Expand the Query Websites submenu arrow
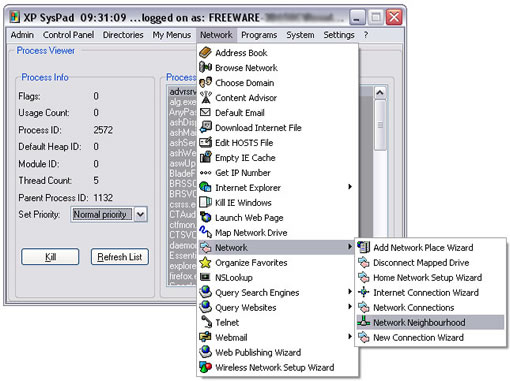 coord(350,306)
